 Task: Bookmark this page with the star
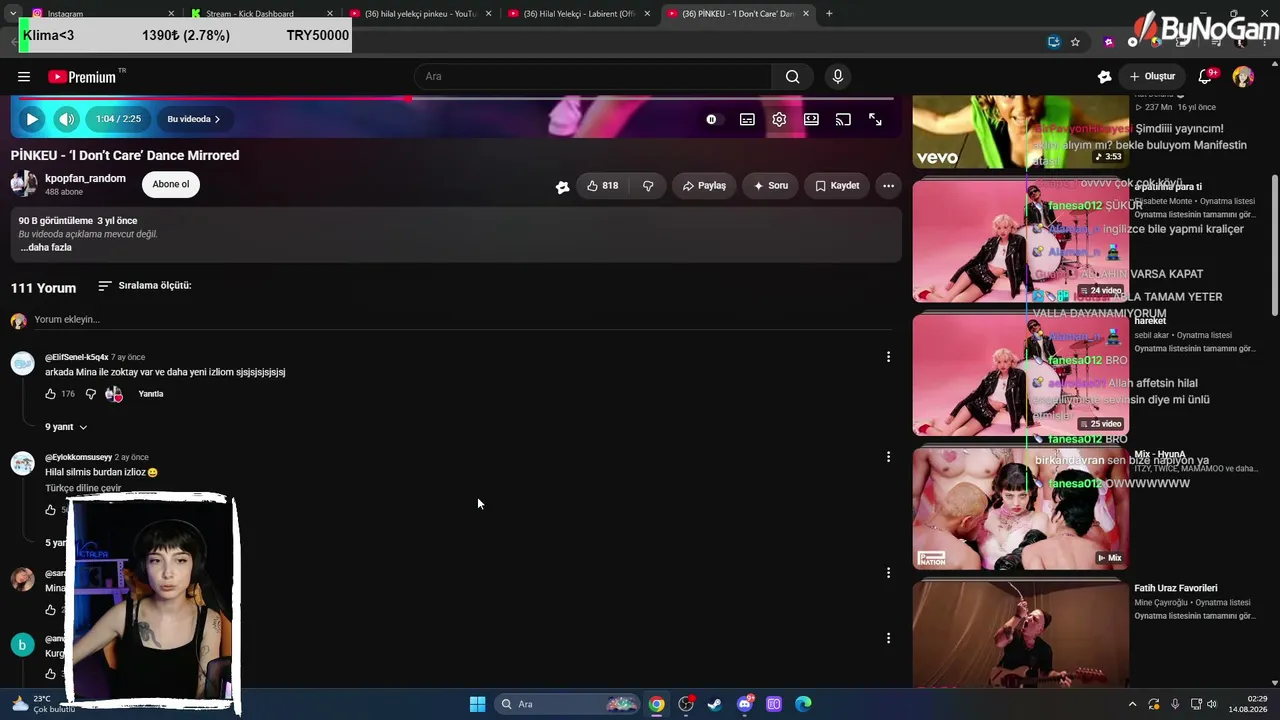(x=1075, y=42)
